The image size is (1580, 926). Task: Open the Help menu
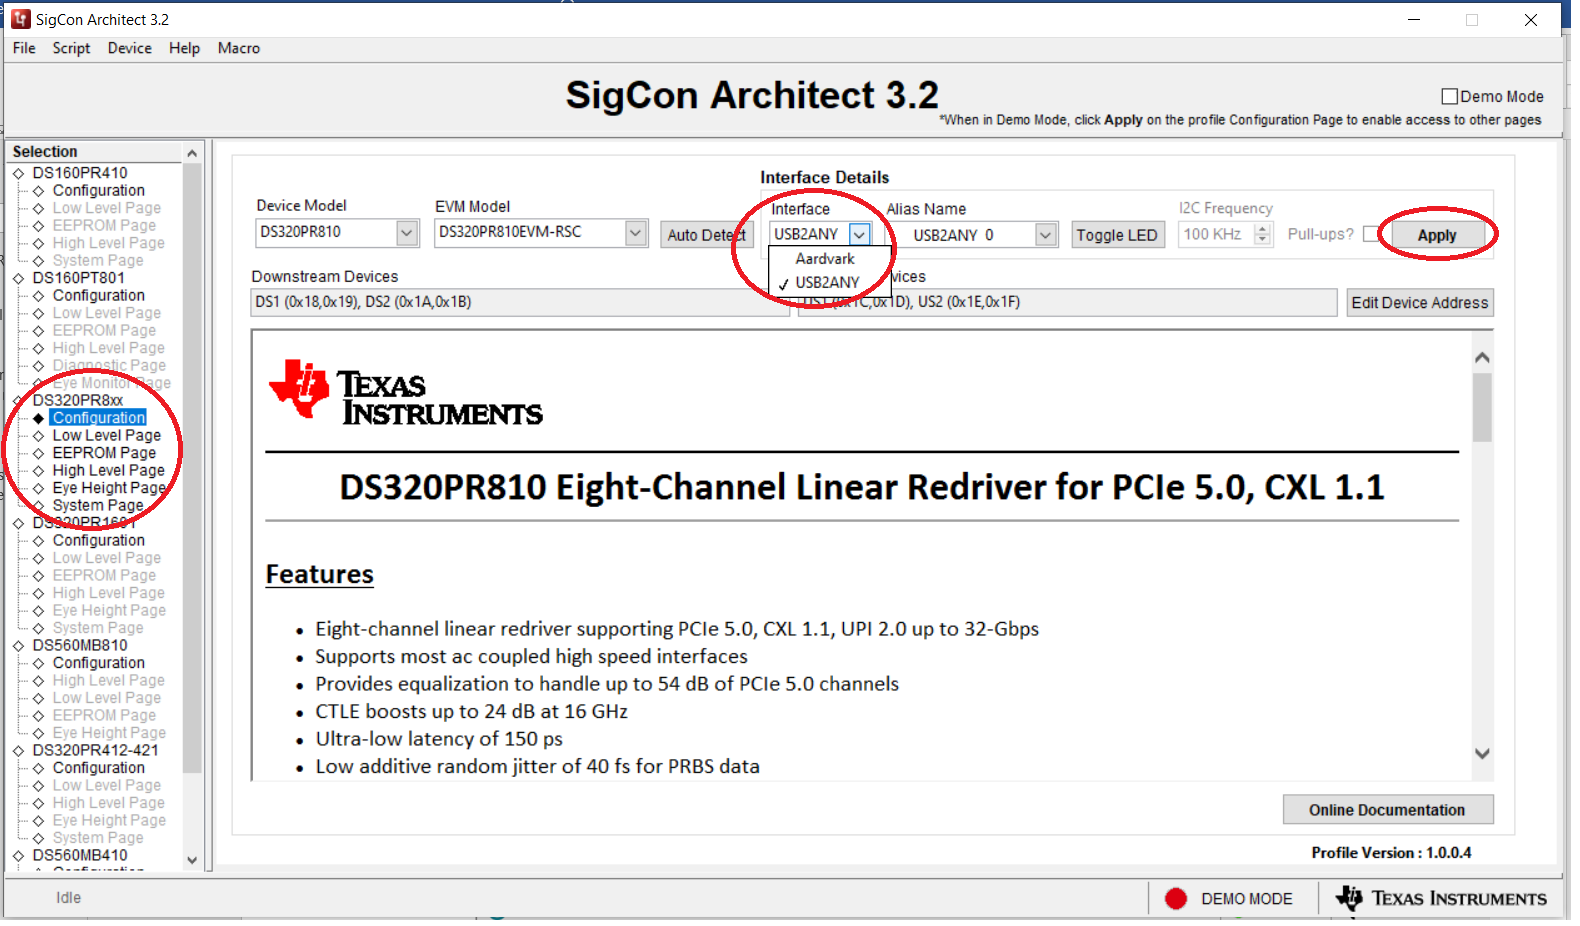click(x=184, y=48)
